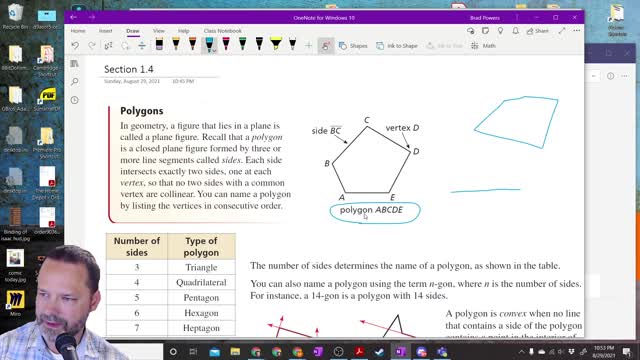The image size is (640, 360).
Task: Click the polygon ABCDE label
Action: [371, 210]
